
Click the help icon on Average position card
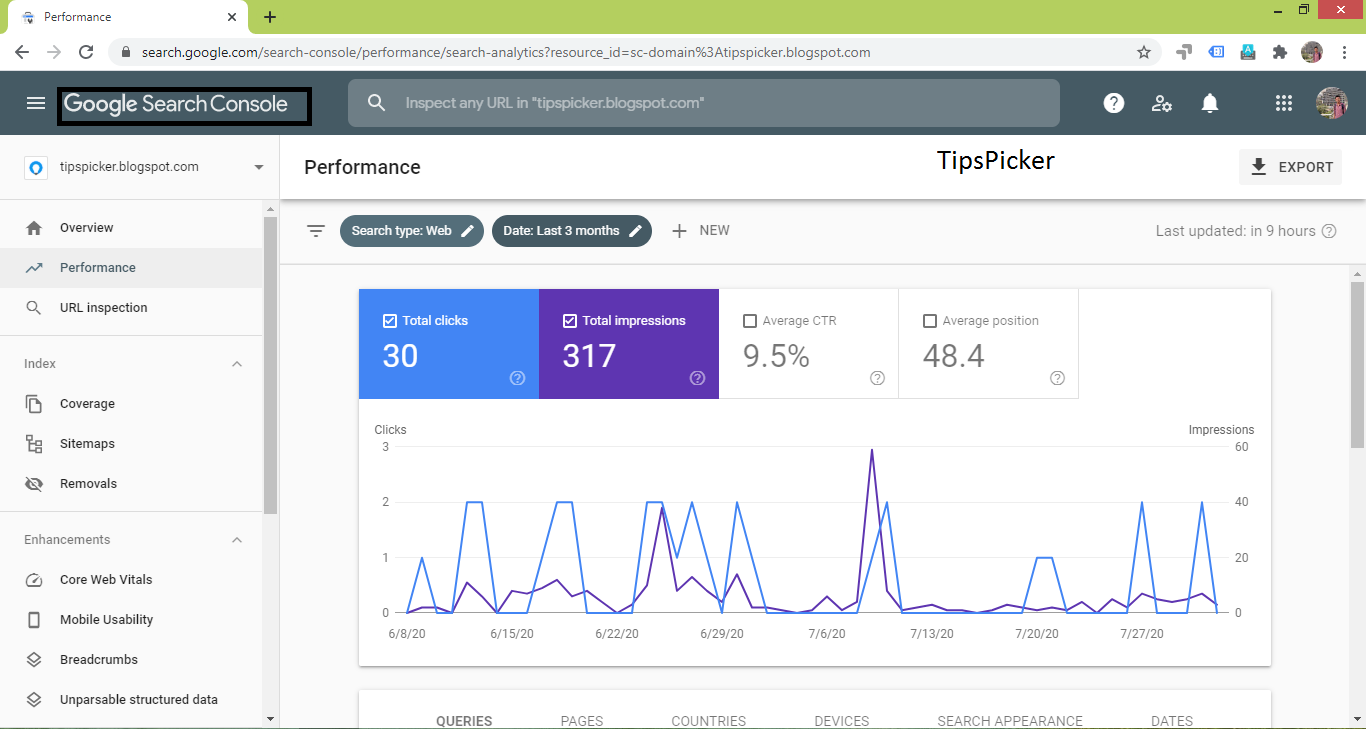(x=1057, y=378)
